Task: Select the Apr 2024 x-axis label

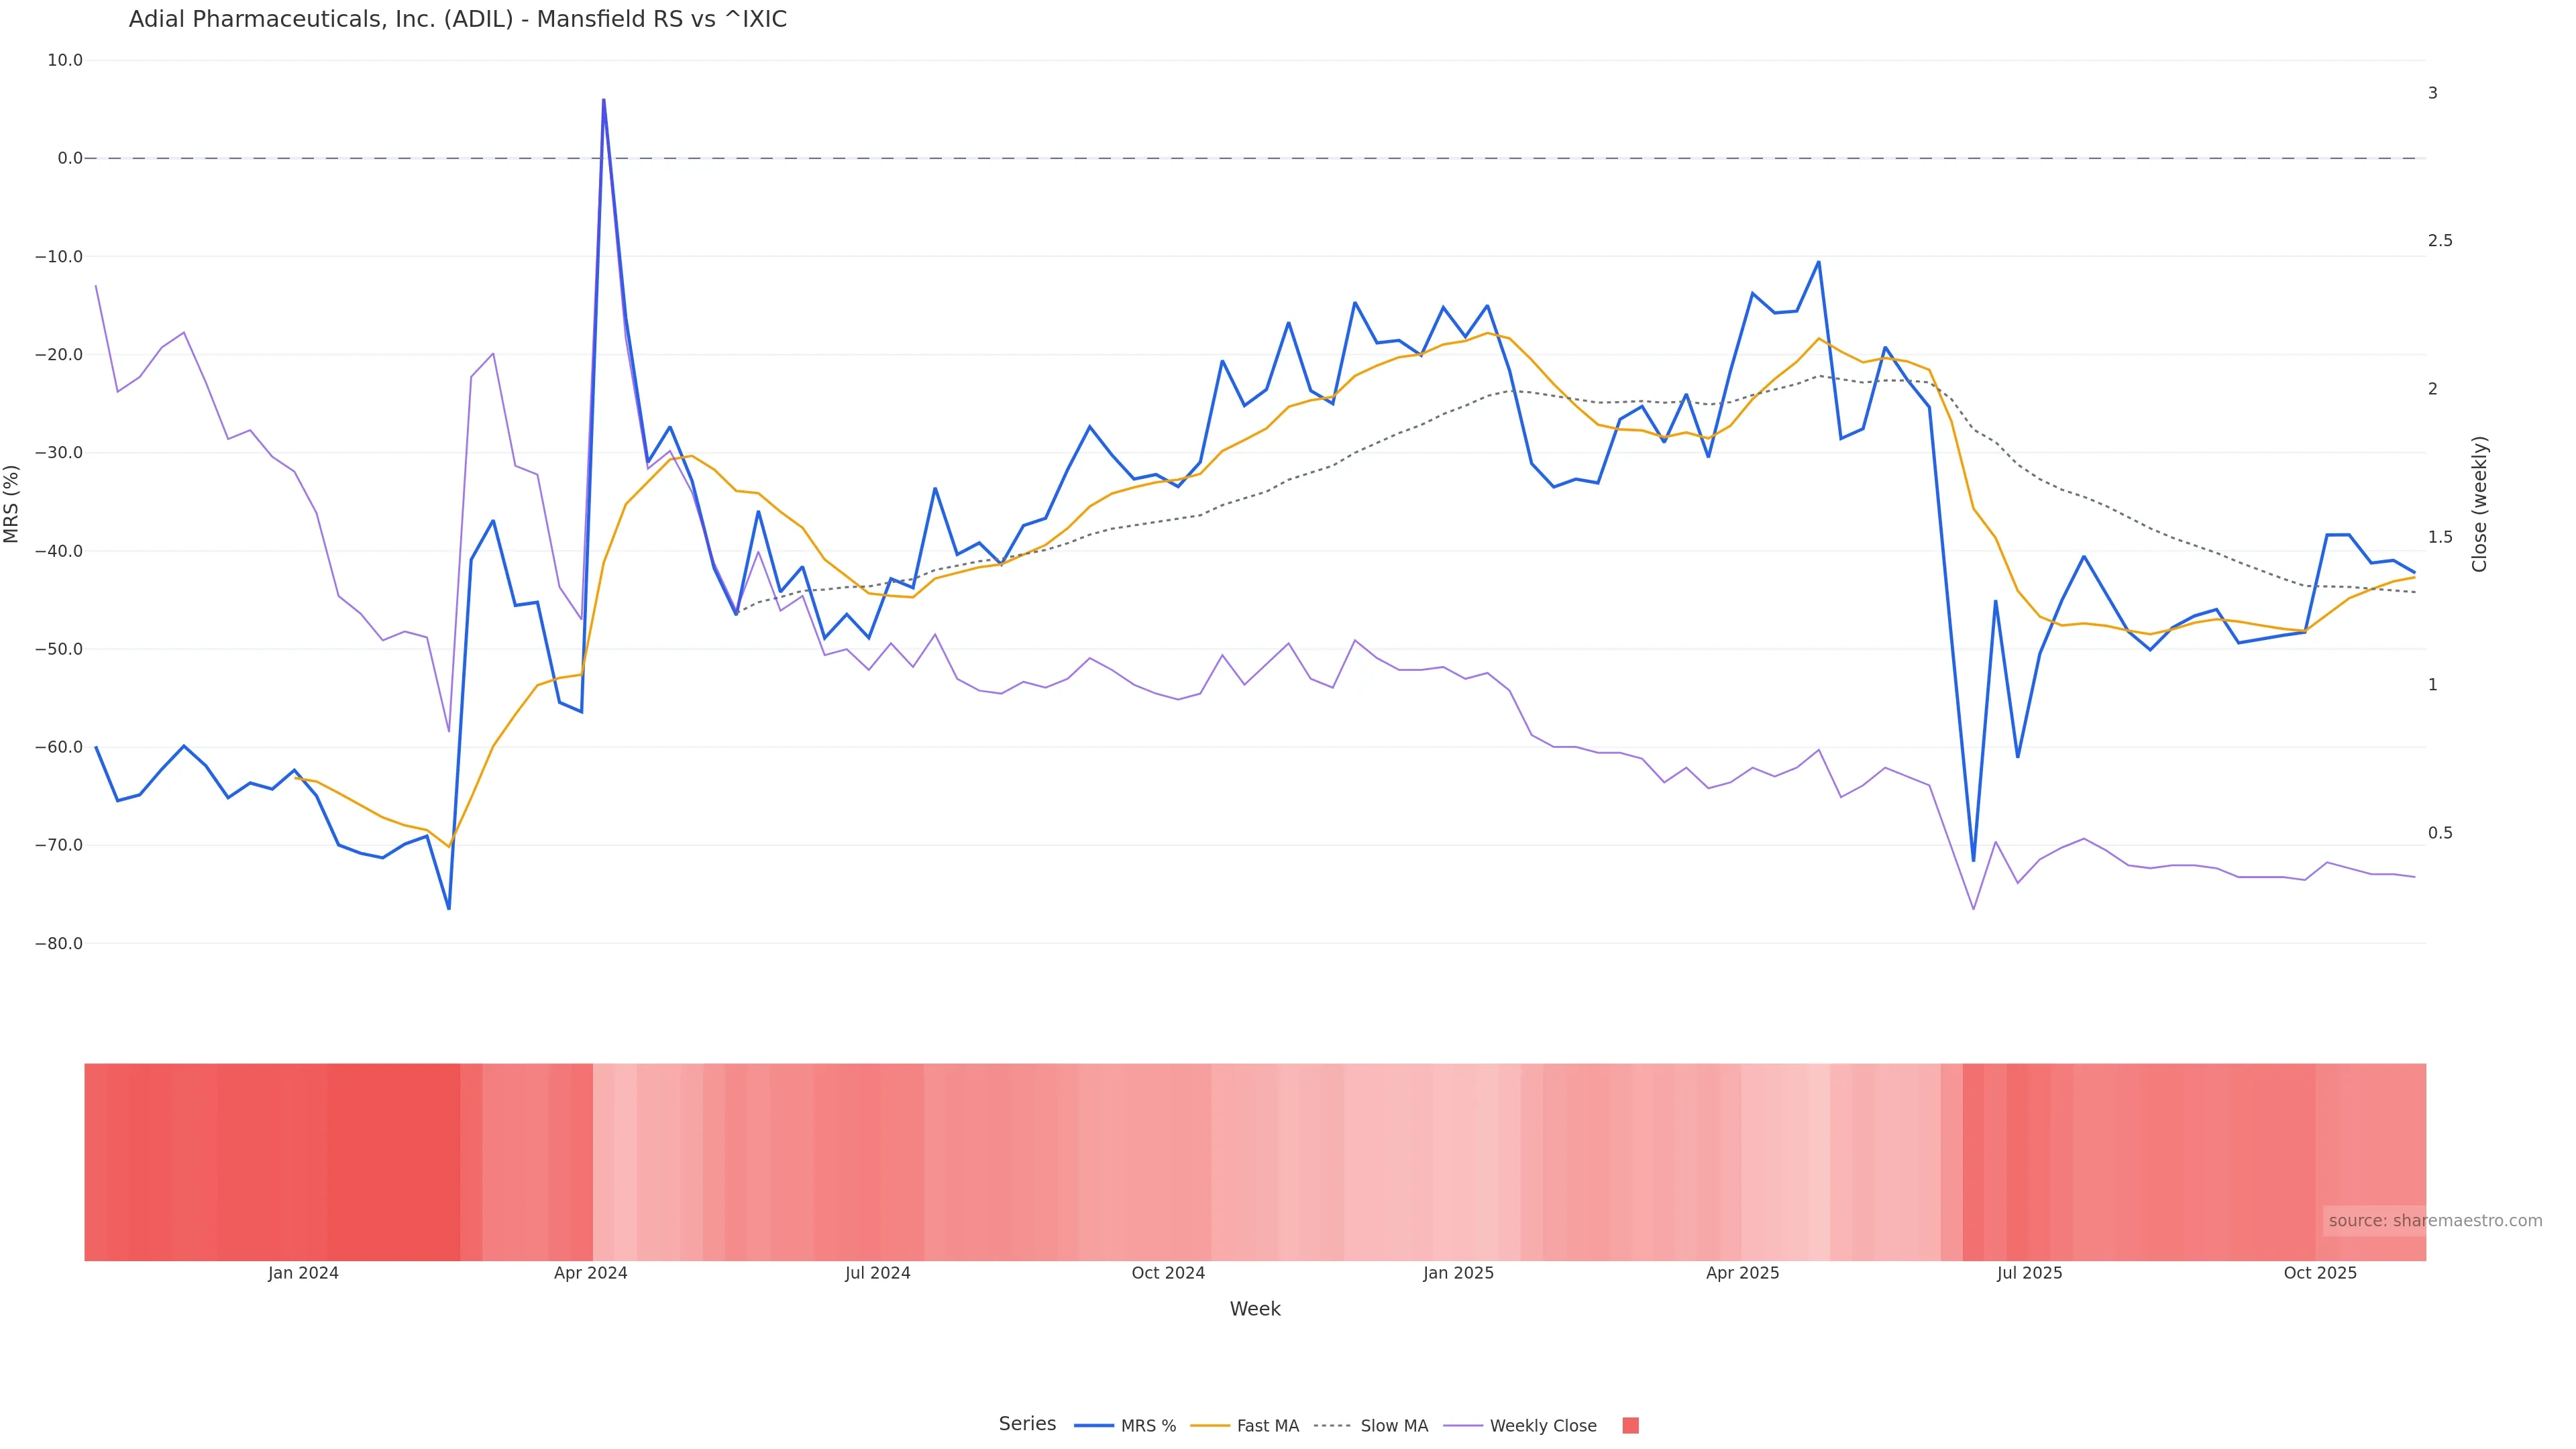Action: click(591, 1274)
